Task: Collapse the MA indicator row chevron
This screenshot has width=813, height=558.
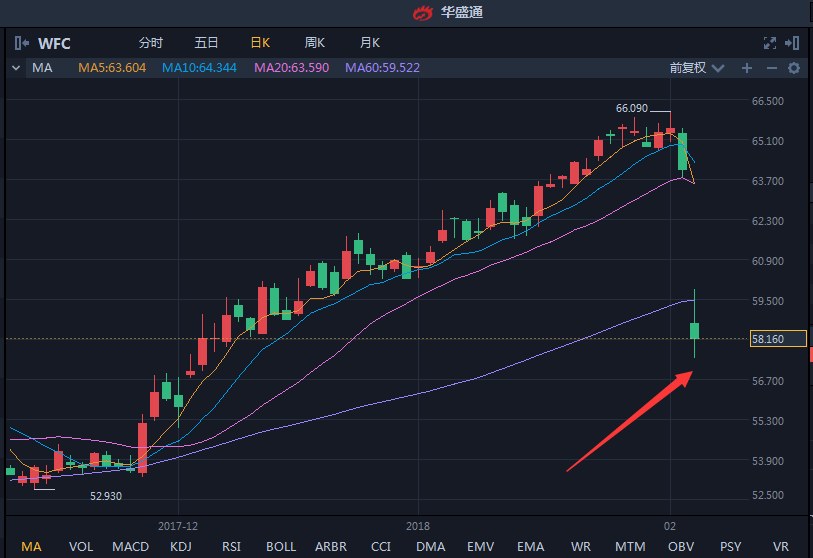Action: [15, 68]
